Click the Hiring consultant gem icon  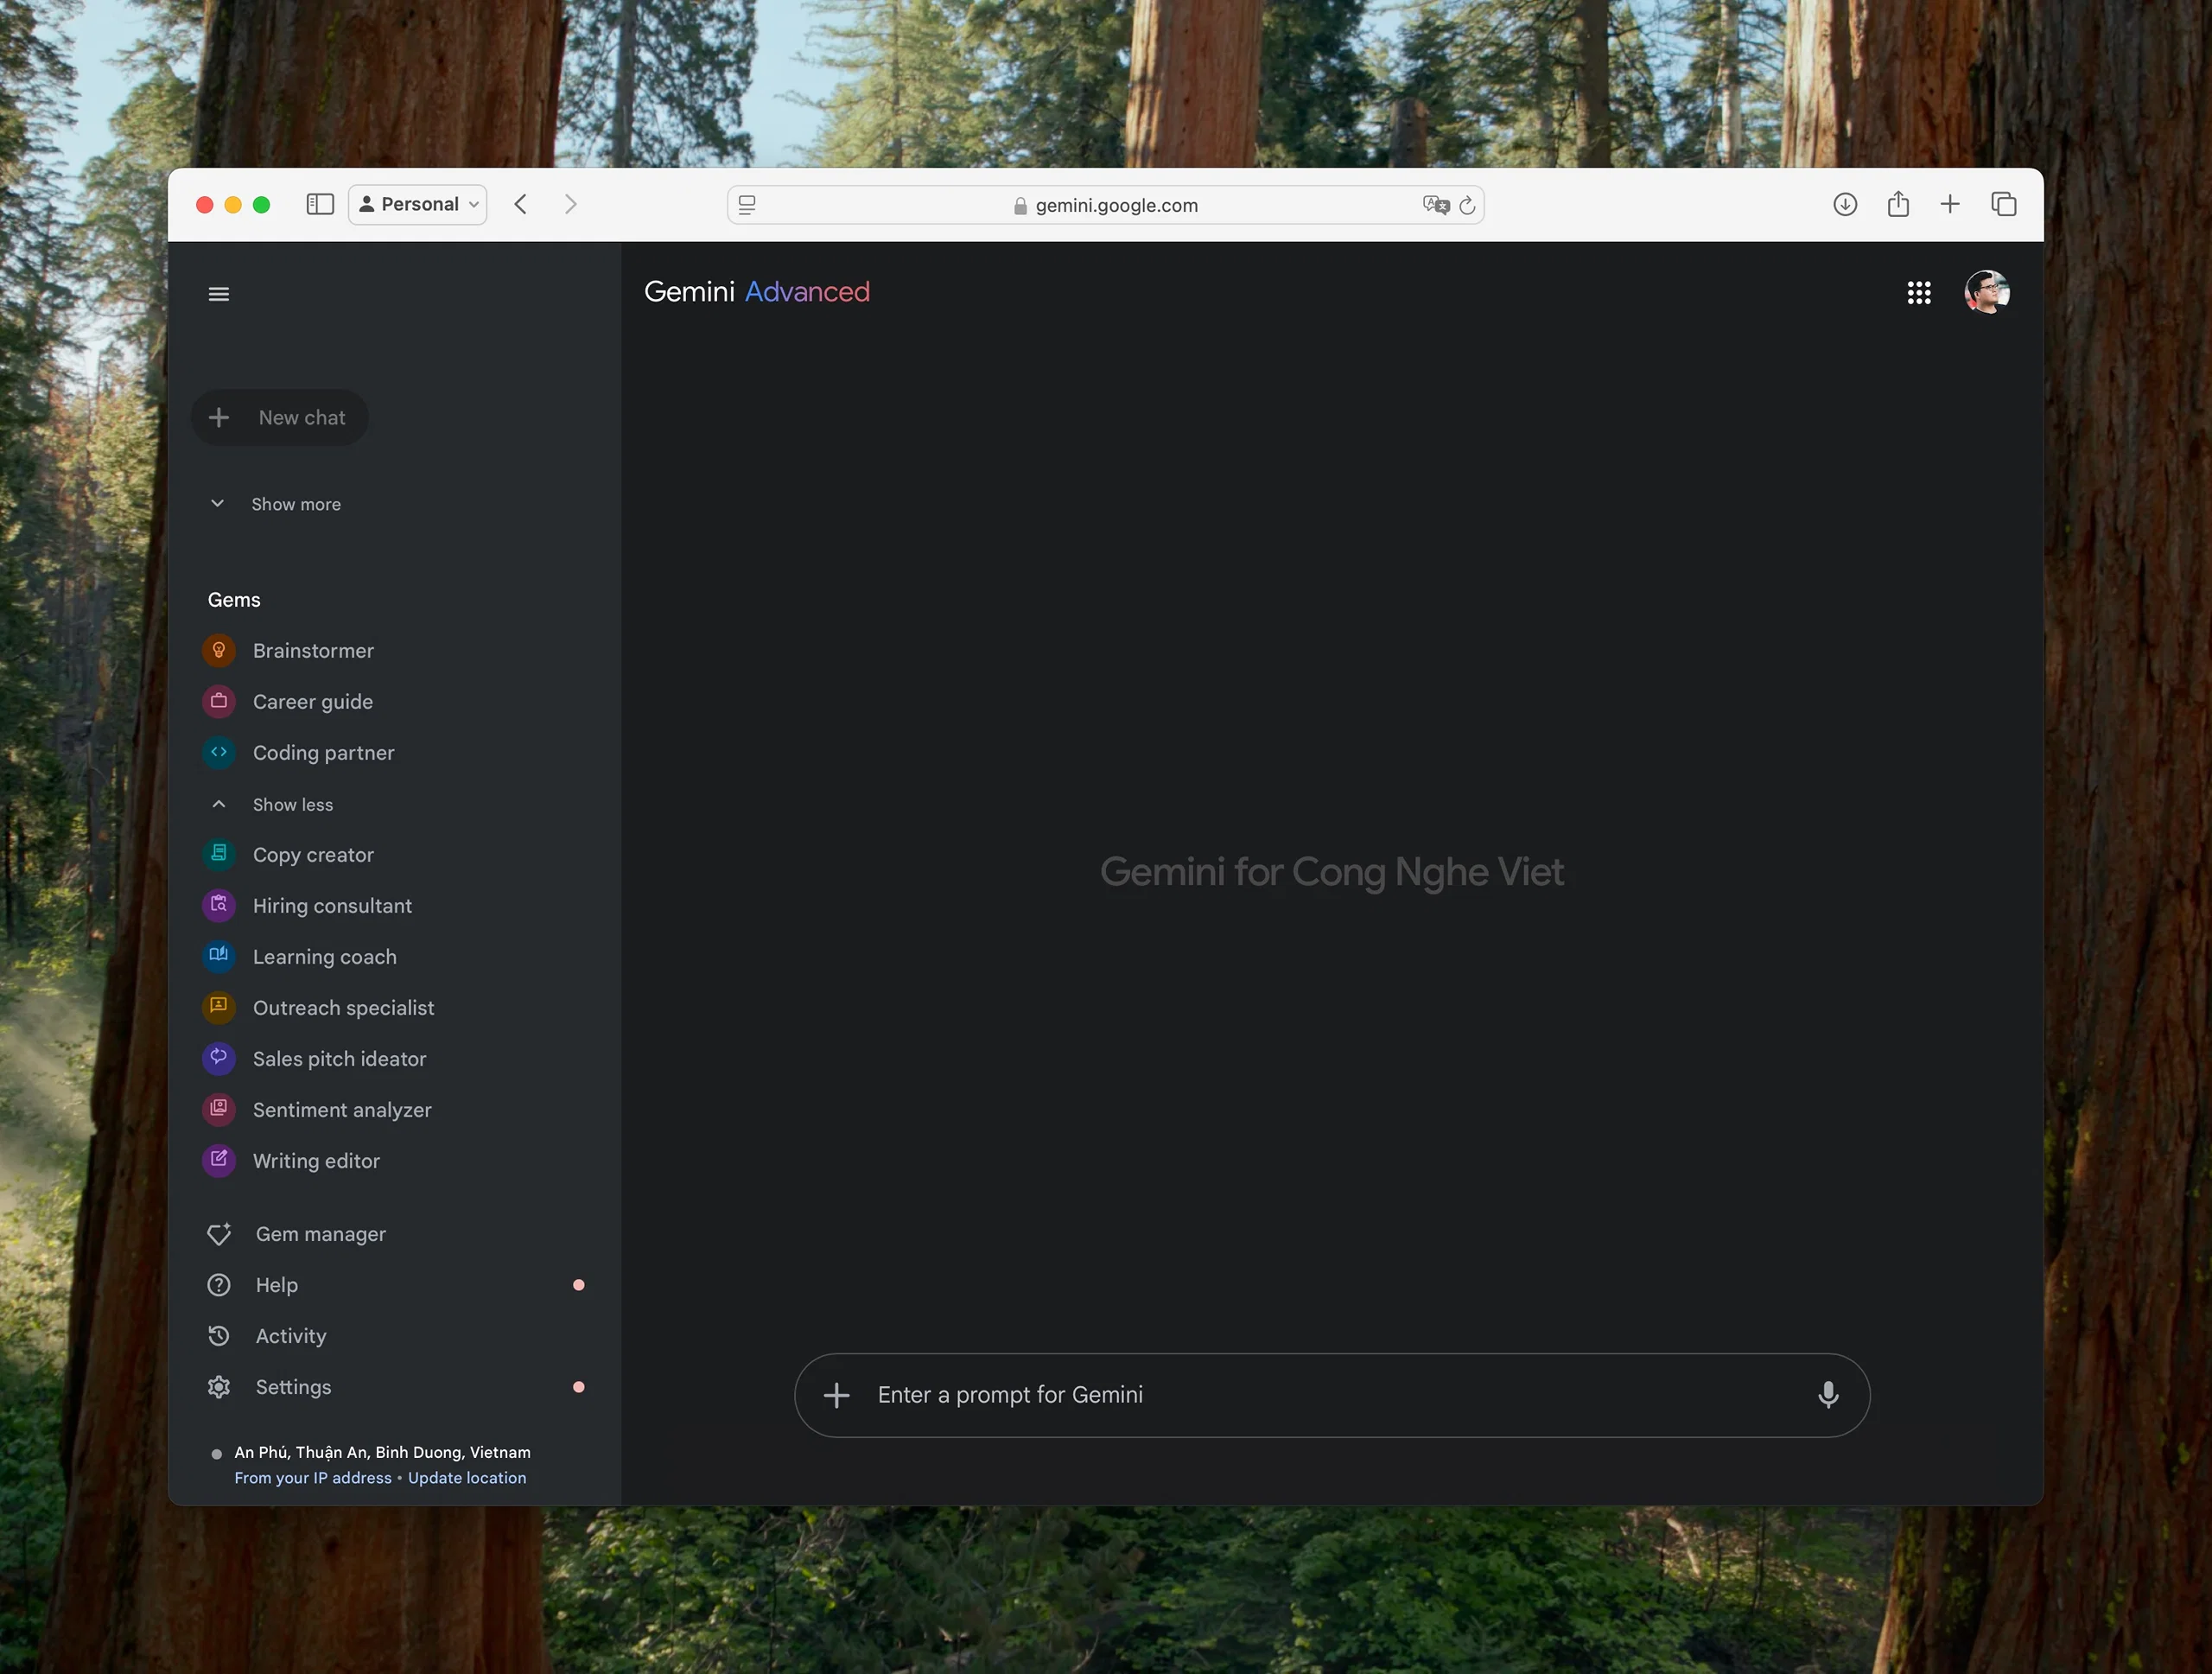(219, 906)
